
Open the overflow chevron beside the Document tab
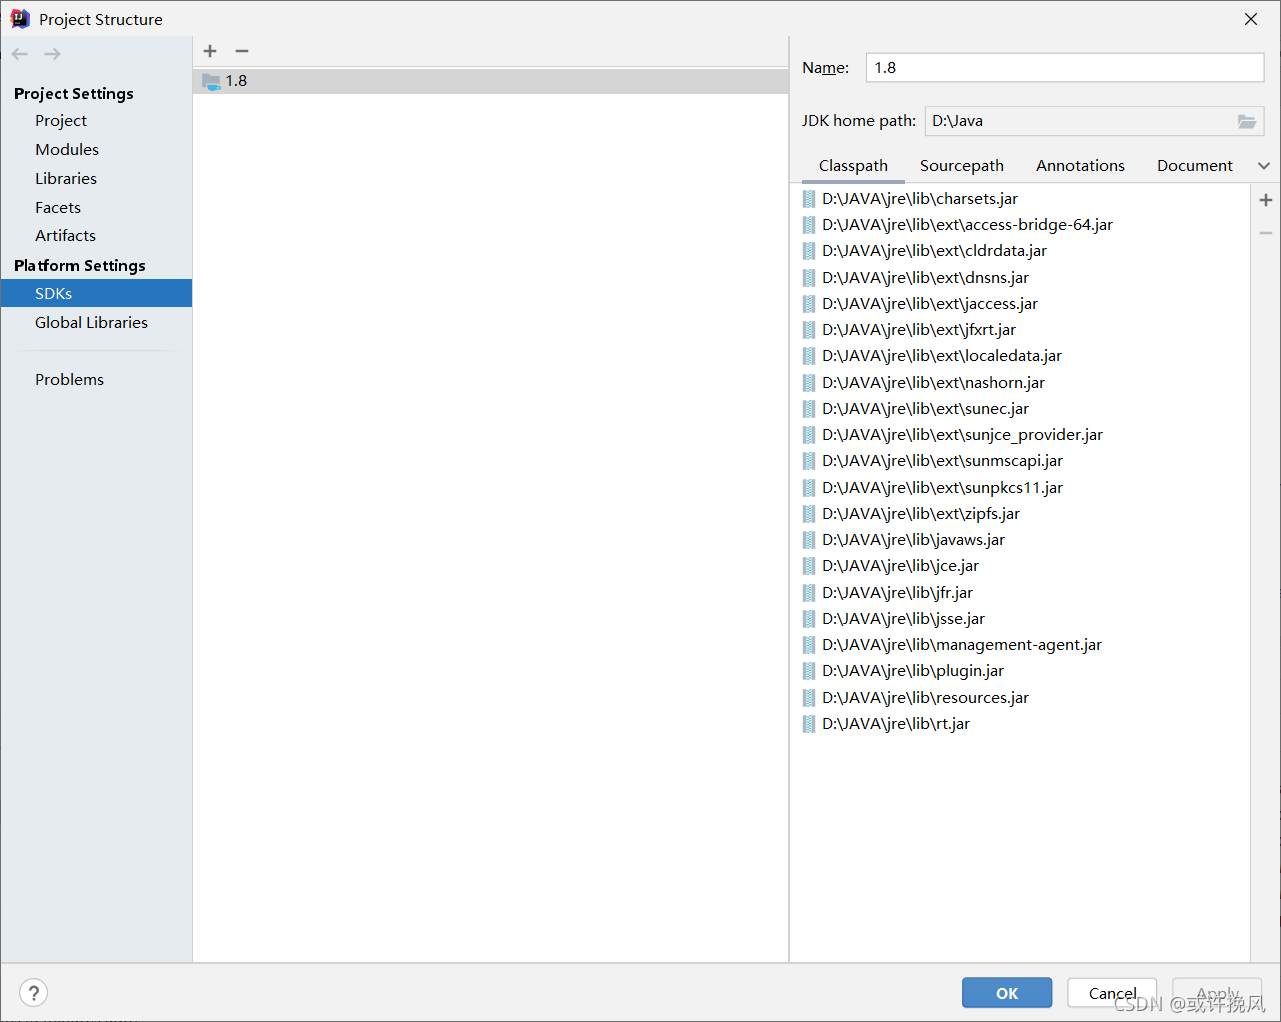click(x=1263, y=165)
